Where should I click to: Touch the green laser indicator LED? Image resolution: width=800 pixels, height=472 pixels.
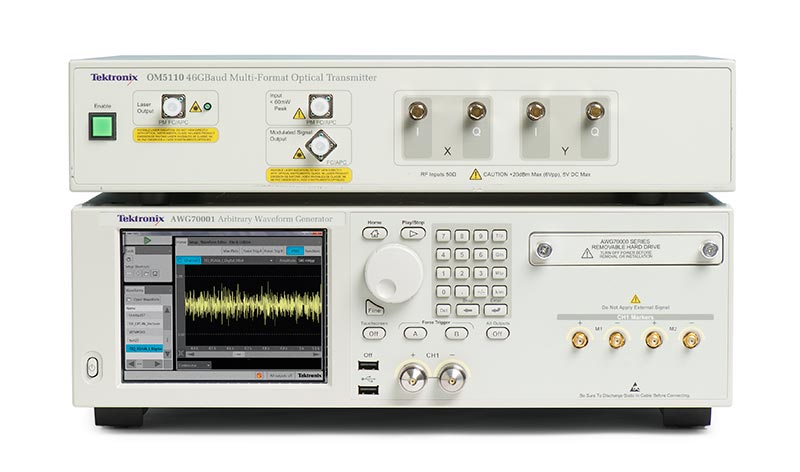[x=207, y=107]
